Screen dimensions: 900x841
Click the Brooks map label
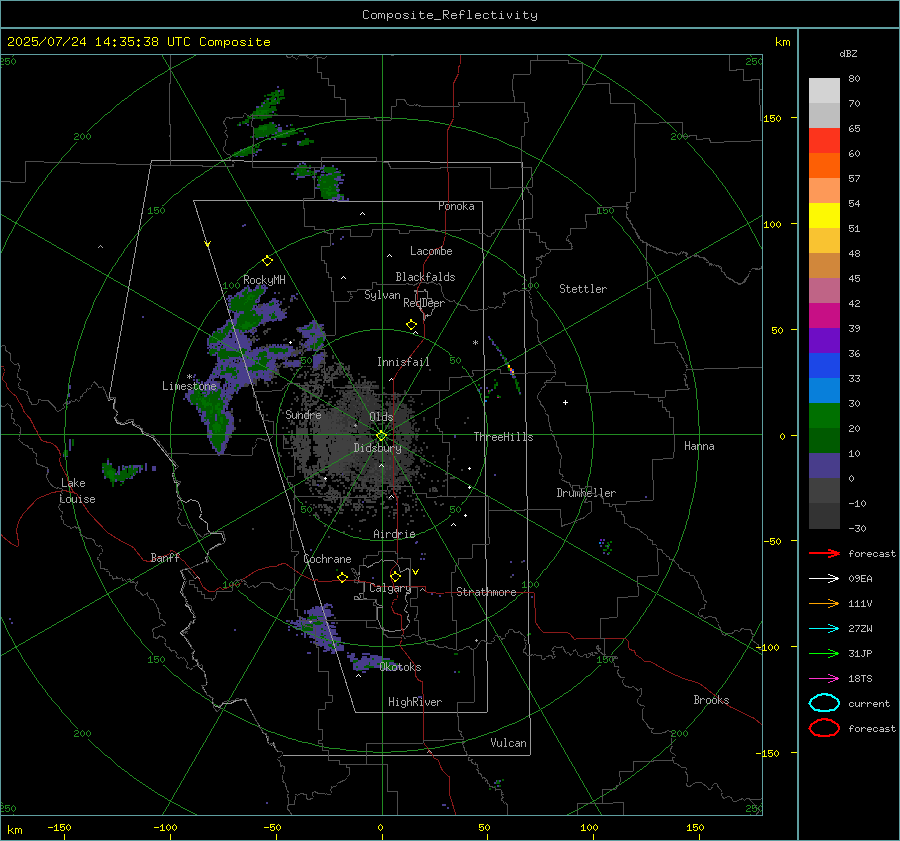point(711,700)
